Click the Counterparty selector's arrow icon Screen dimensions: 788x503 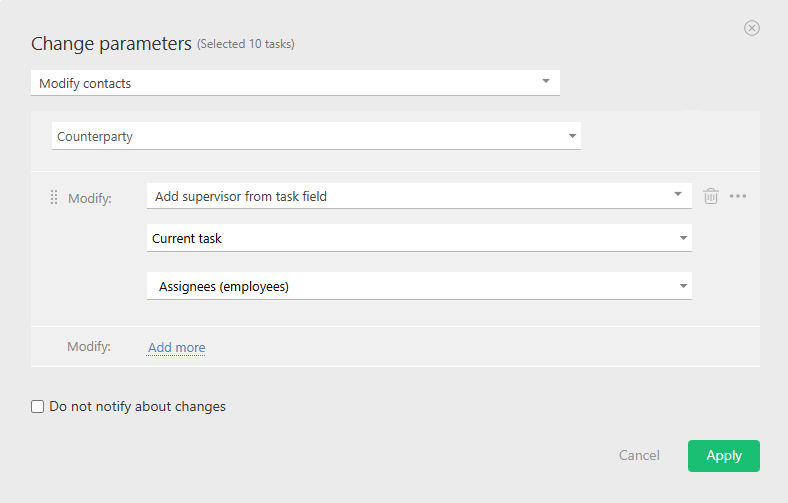pyautogui.click(x=572, y=136)
